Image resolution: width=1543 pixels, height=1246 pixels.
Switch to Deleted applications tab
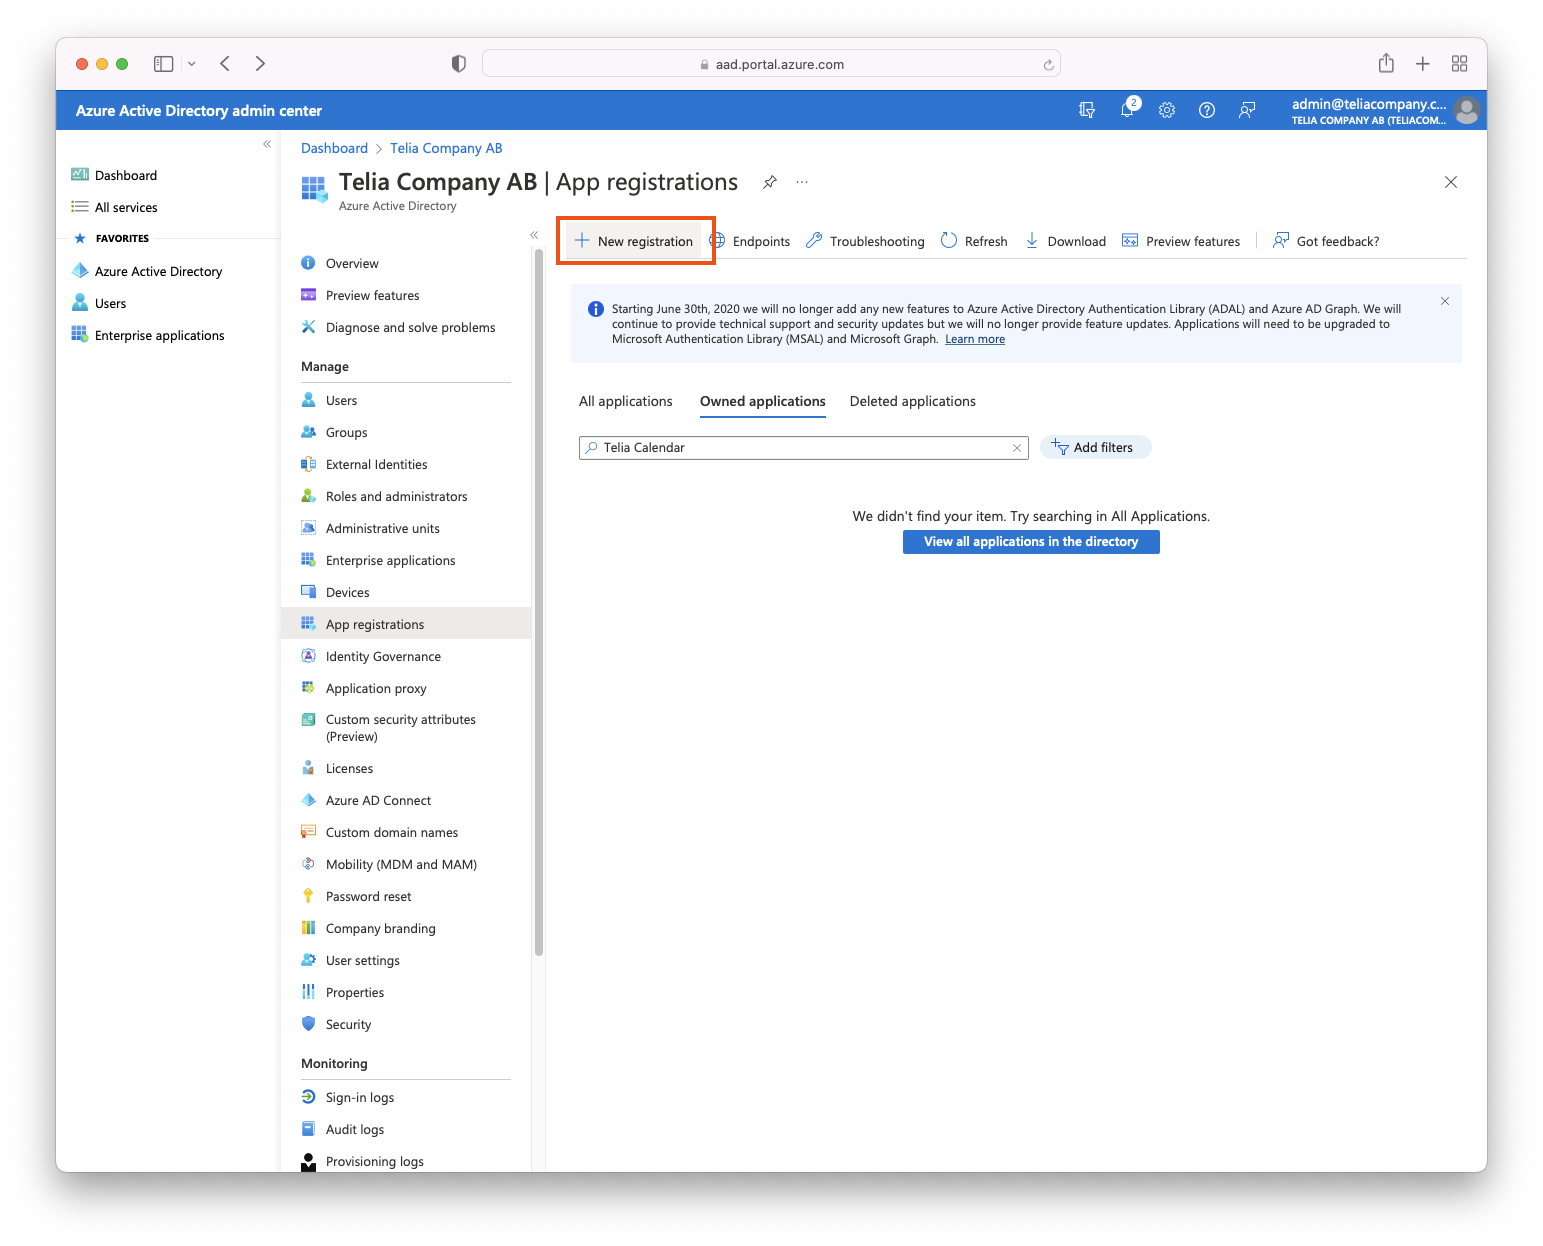(913, 401)
